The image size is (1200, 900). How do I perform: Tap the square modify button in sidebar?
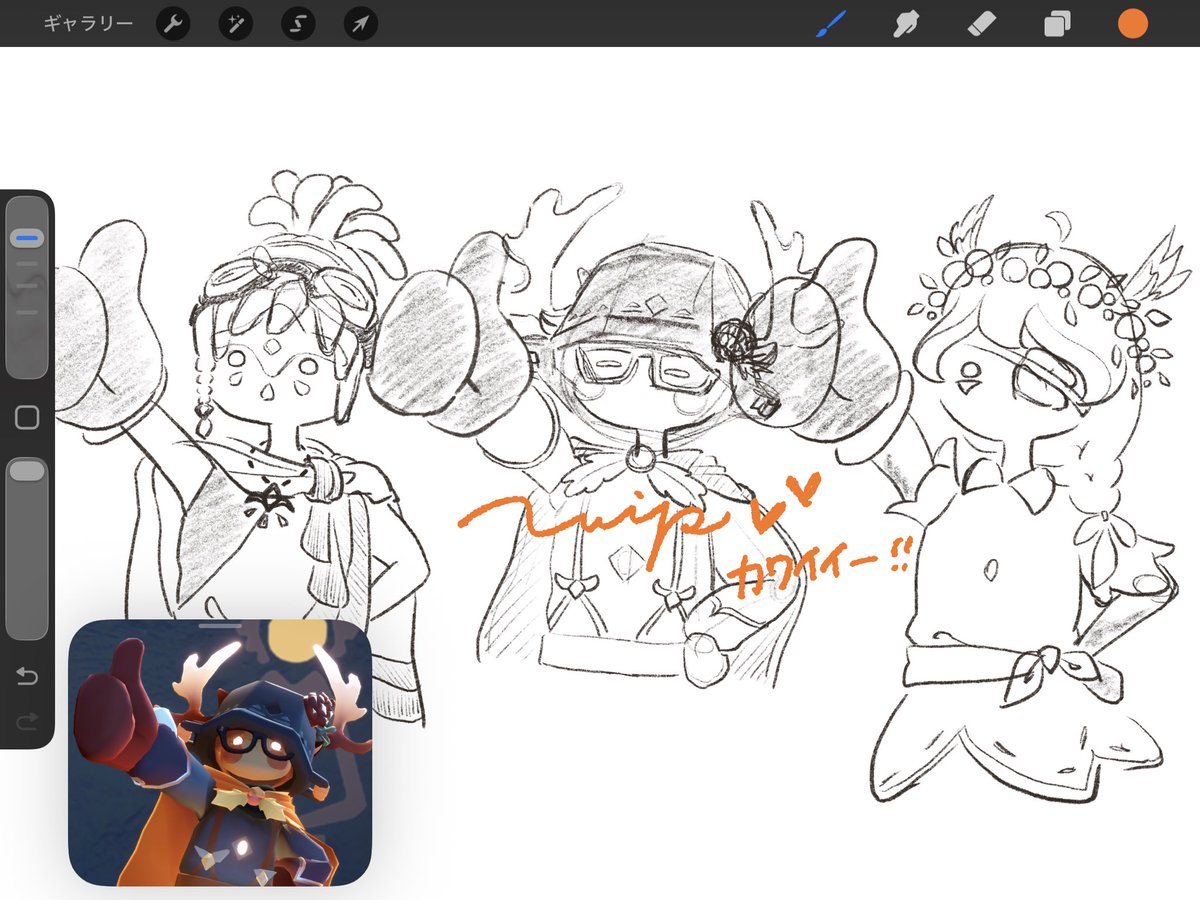[27, 418]
